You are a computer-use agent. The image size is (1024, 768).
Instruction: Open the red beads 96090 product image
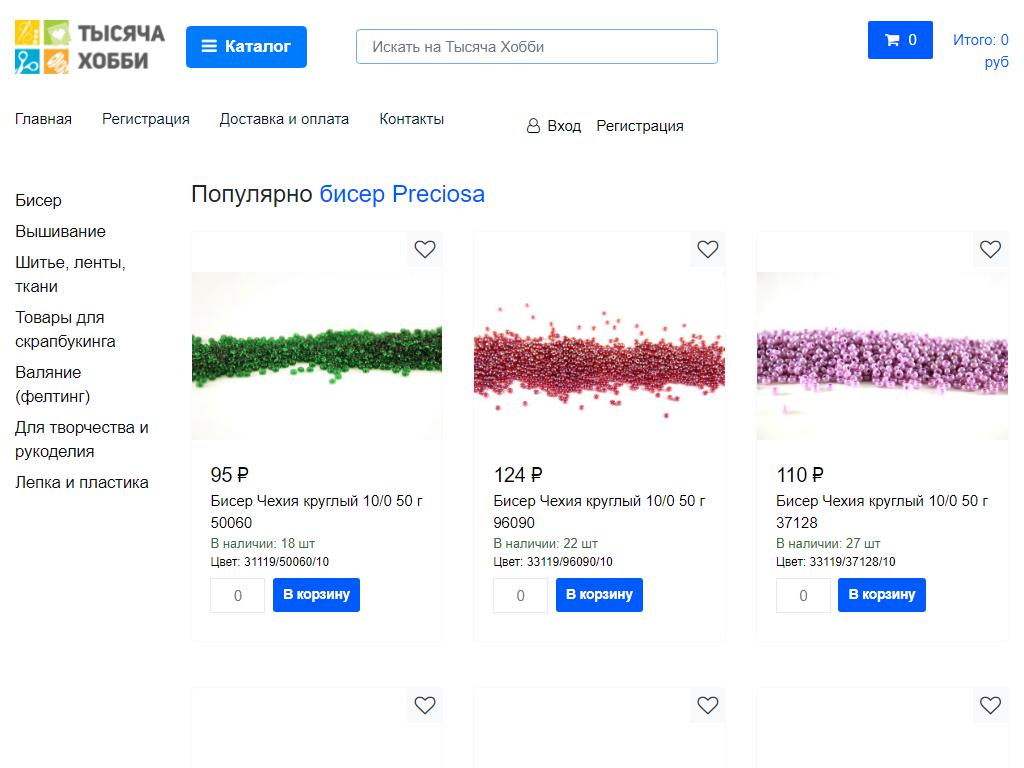tap(599, 356)
